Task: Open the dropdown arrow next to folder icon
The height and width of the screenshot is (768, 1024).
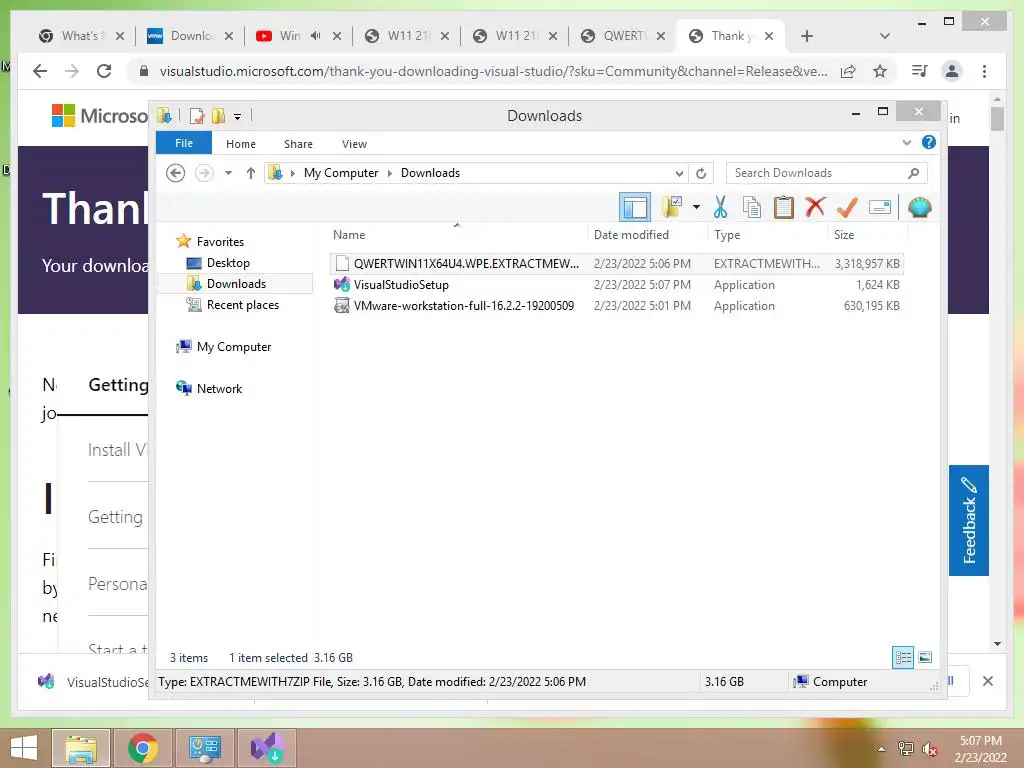Action: click(x=696, y=208)
